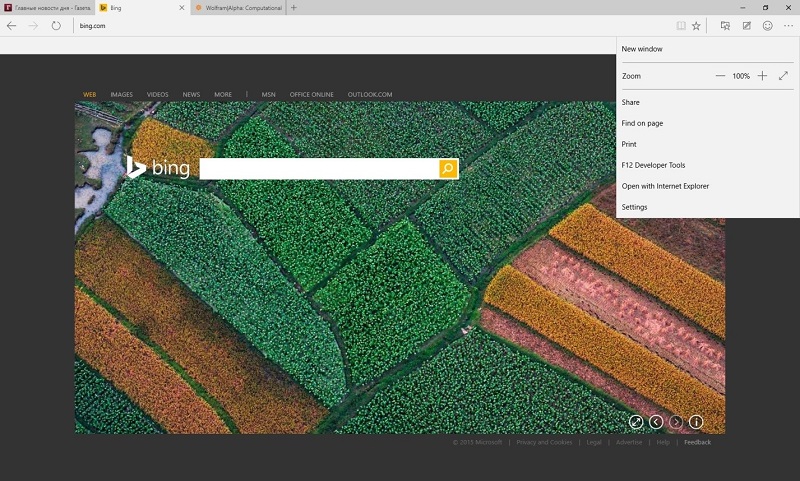Switch to the Wolfram|Alpha tab

(238, 8)
